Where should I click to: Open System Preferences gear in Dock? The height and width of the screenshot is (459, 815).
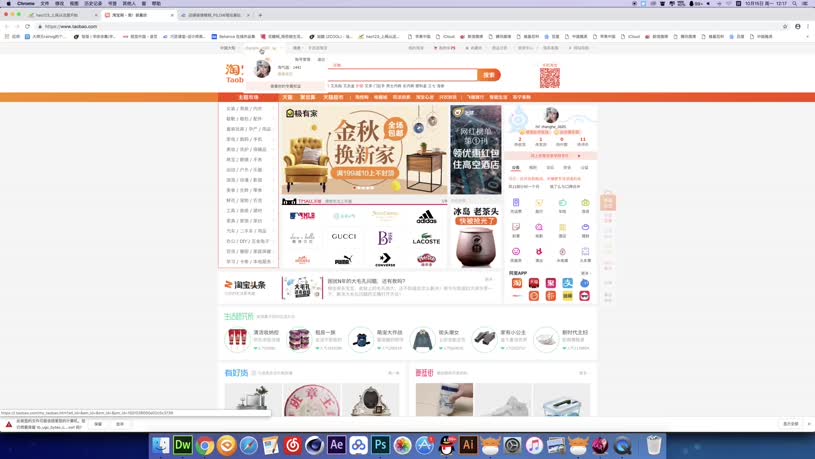coord(512,445)
